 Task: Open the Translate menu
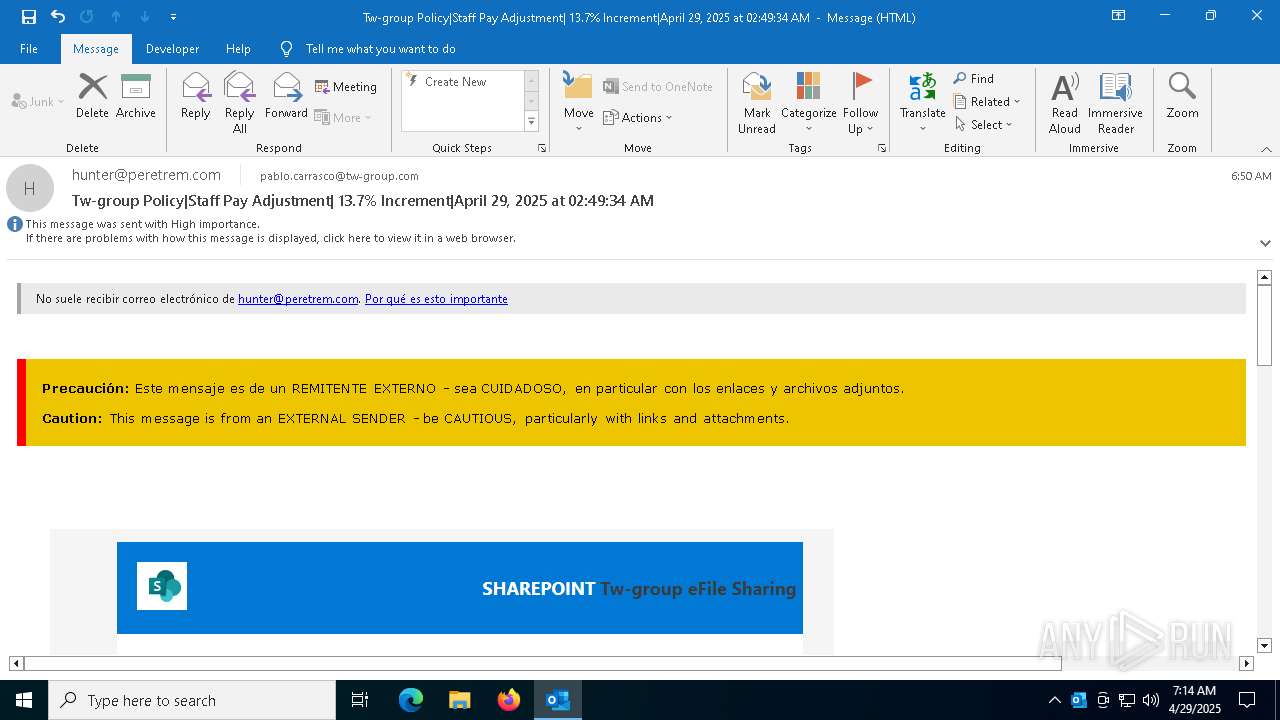(x=922, y=103)
